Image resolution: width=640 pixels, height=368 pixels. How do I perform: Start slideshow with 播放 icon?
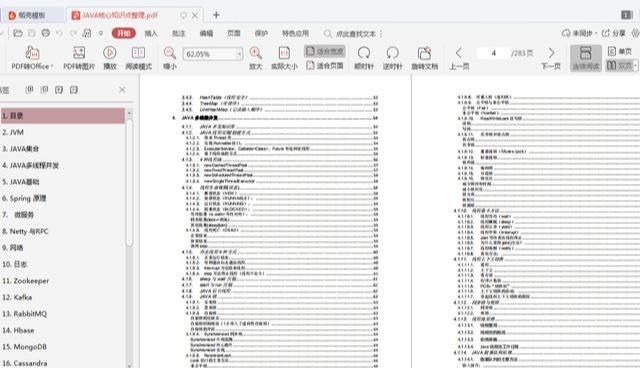[x=109, y=53]
